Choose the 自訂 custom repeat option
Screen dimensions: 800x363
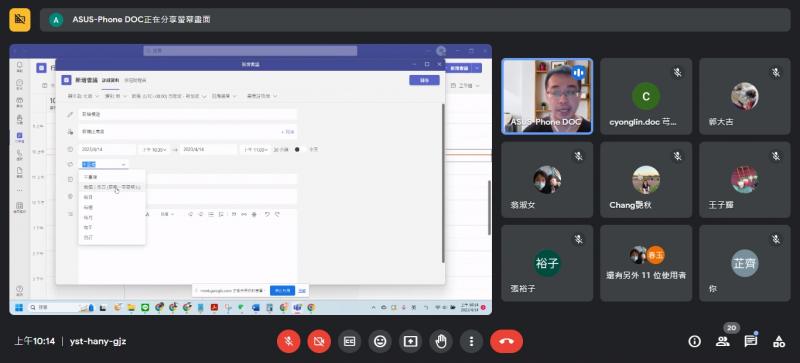click(x=112, y=237)
